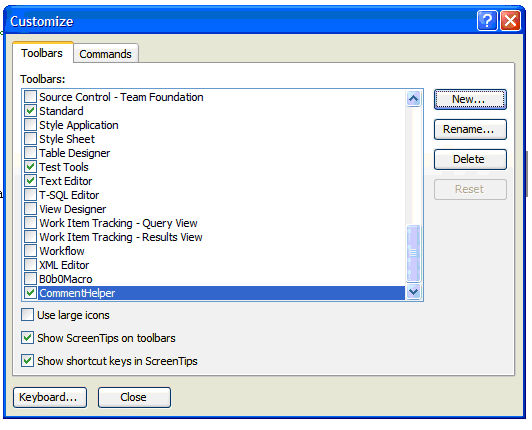532x430 pixels.
Task: Click the New... button
Action: pos(470,99)
